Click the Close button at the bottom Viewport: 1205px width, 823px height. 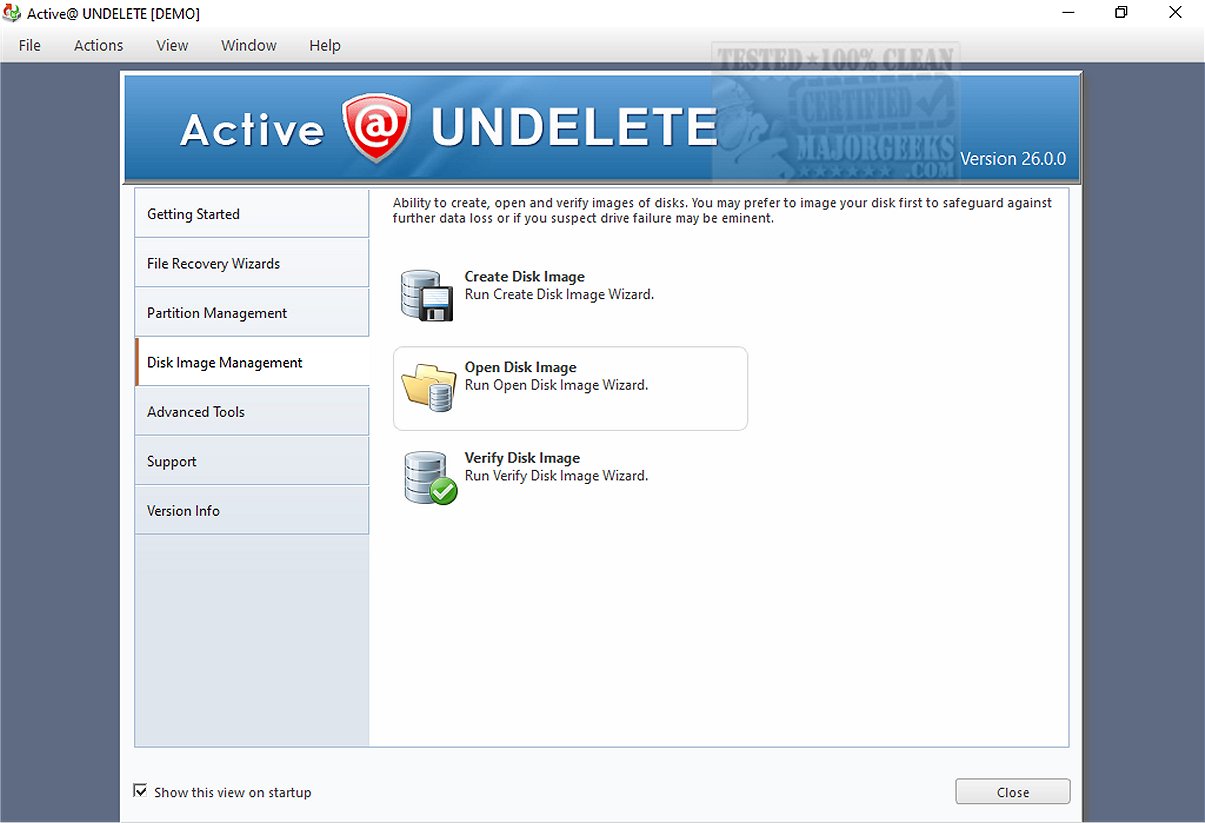click(x=1012, y=792)
